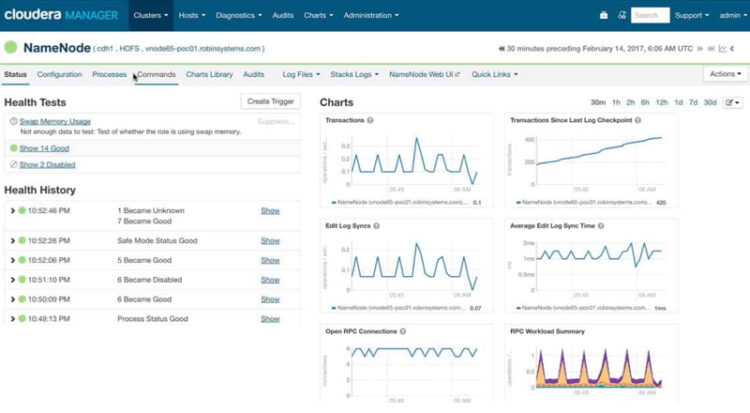
Task: Expand the 10:48:13 PM health history entry
Action: tap(12, 319)
